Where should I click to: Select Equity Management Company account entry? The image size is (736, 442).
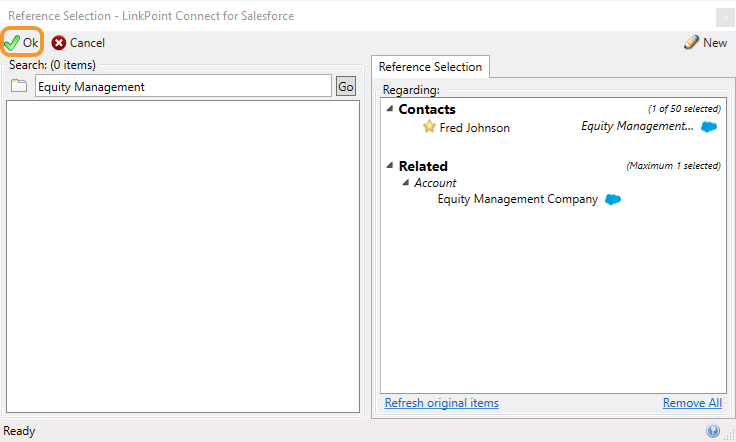click(x=518, y=199)
